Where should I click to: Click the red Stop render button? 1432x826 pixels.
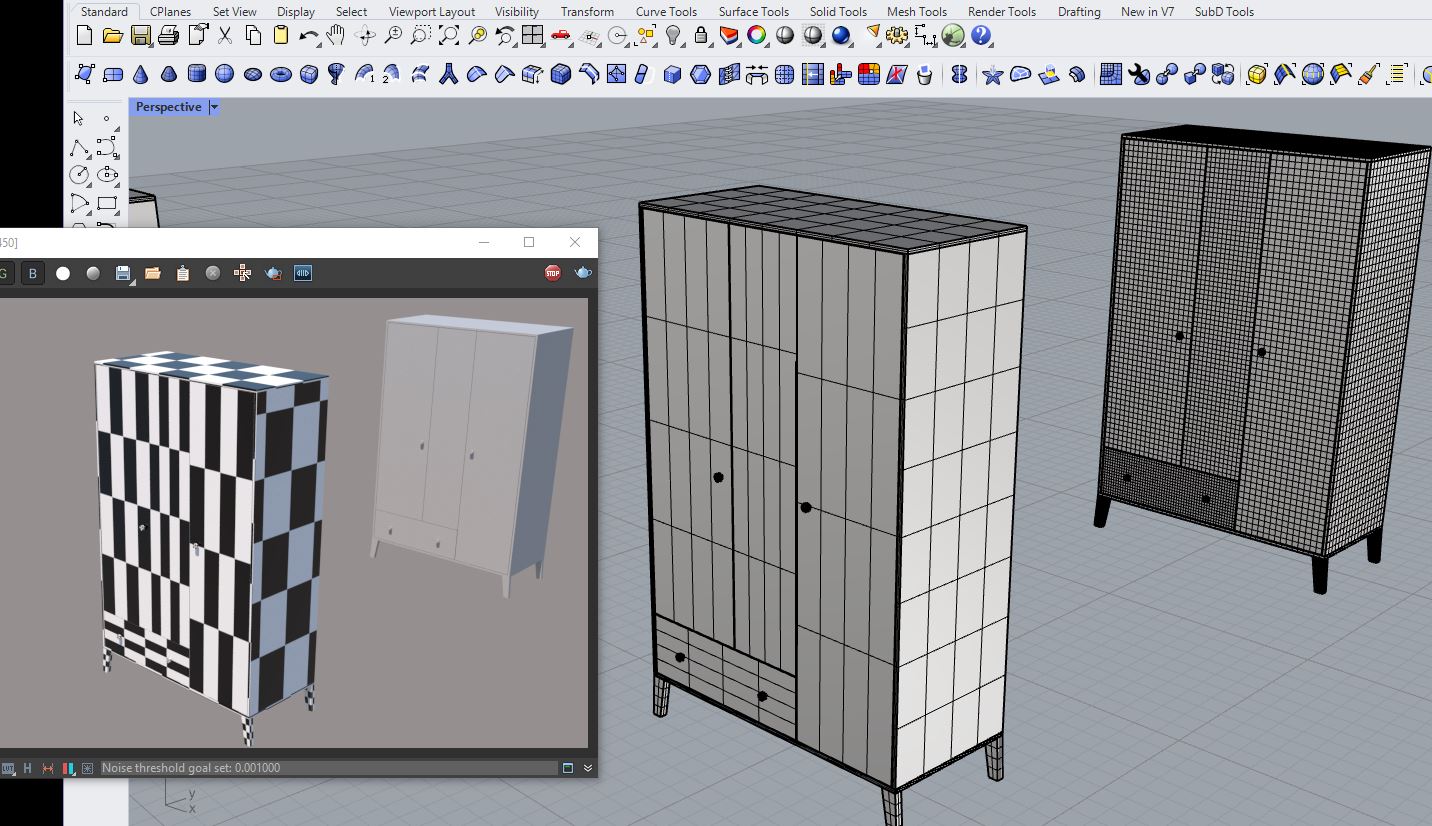tap(552, 273)
